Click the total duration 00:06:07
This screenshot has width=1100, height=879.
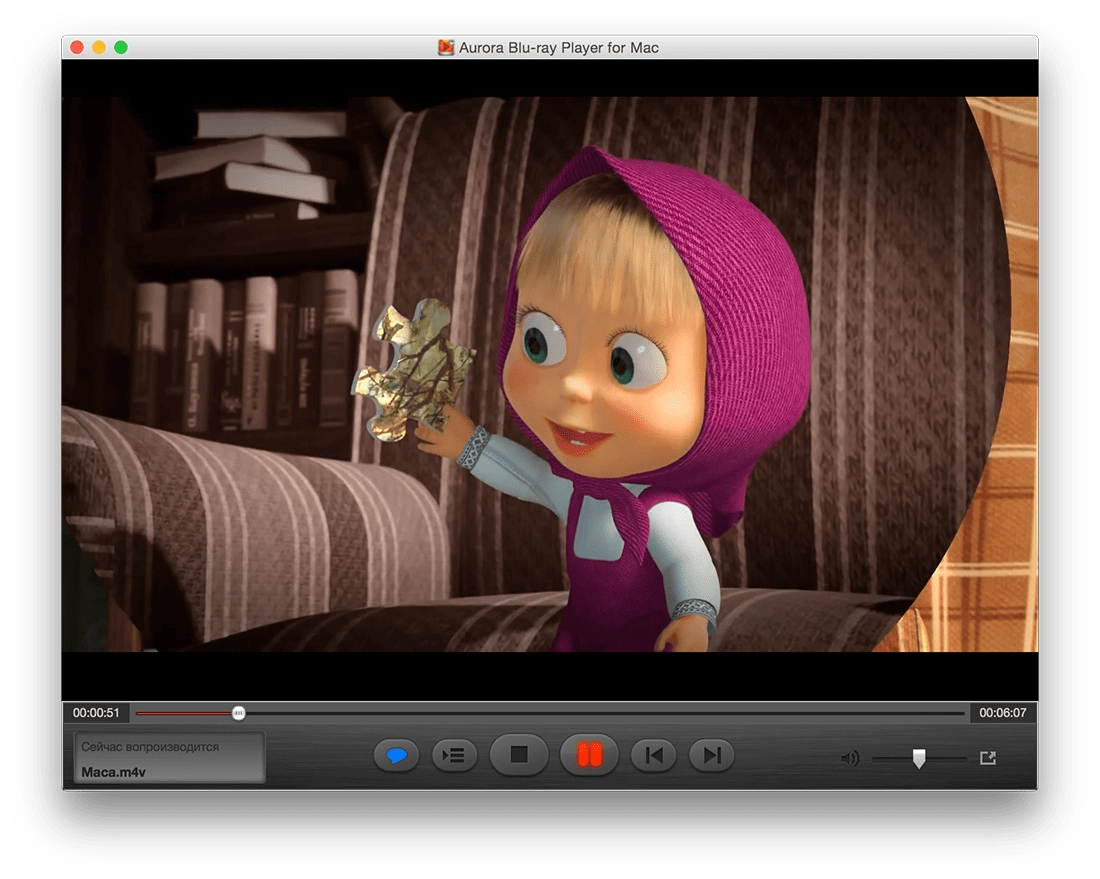[1002, 713]
